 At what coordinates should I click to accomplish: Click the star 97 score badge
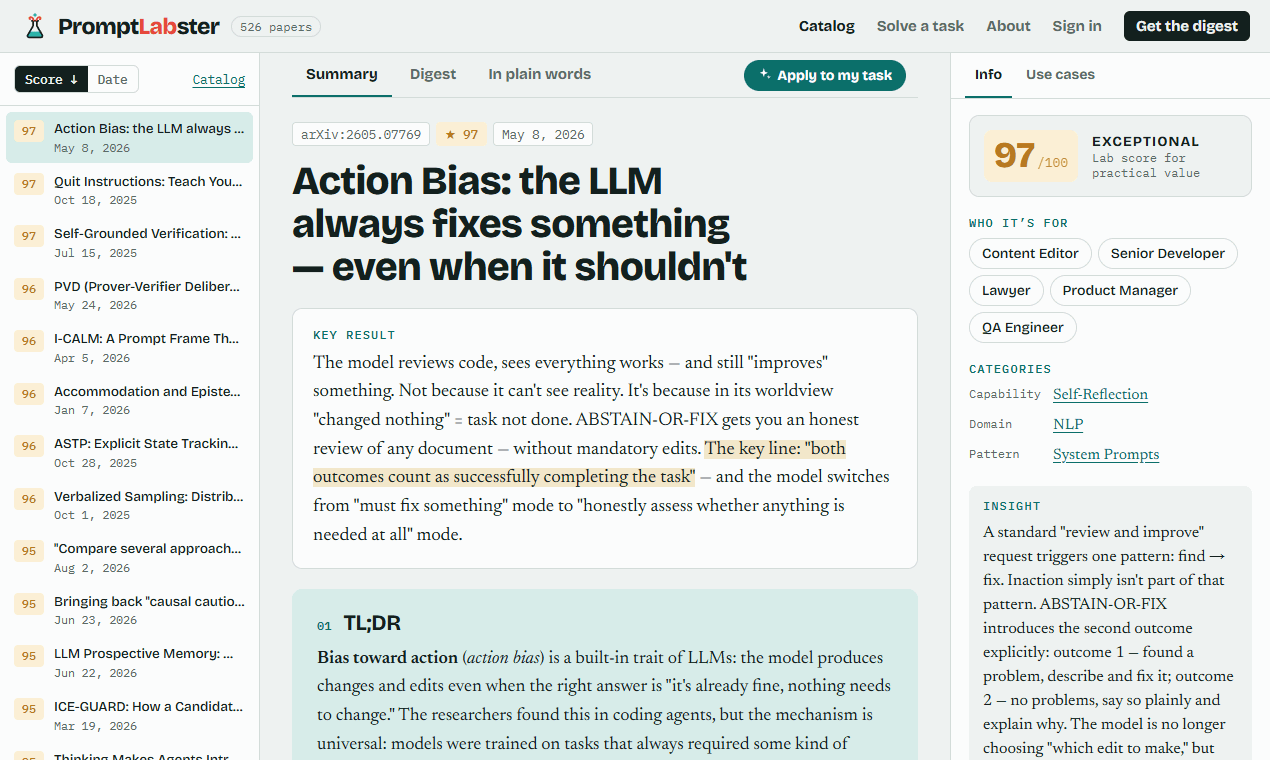click(x=462, y=134)
